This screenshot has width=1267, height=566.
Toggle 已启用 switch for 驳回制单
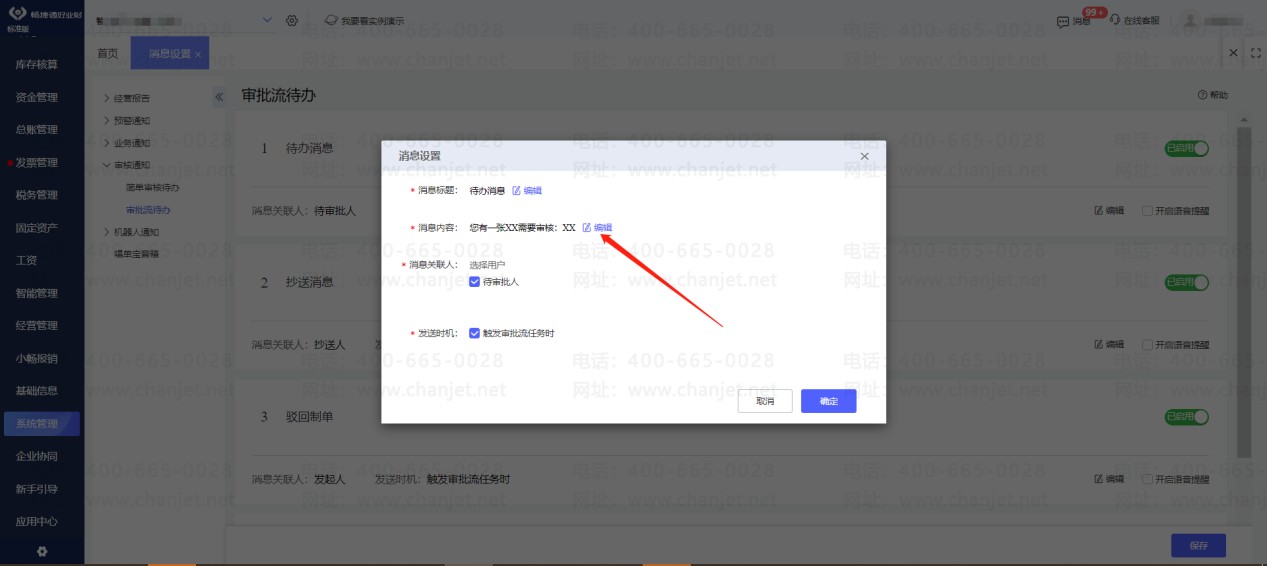[x=1187, y=417]
